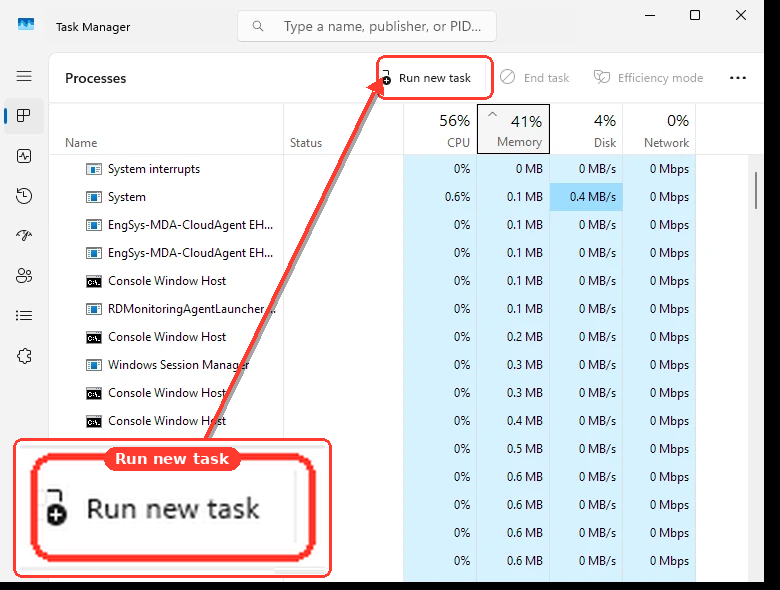The height and width of the screenshot is (590, 780).
Task: Open the Performance page from sidebar
Action: pyautogui.click(x=24, y=156)
